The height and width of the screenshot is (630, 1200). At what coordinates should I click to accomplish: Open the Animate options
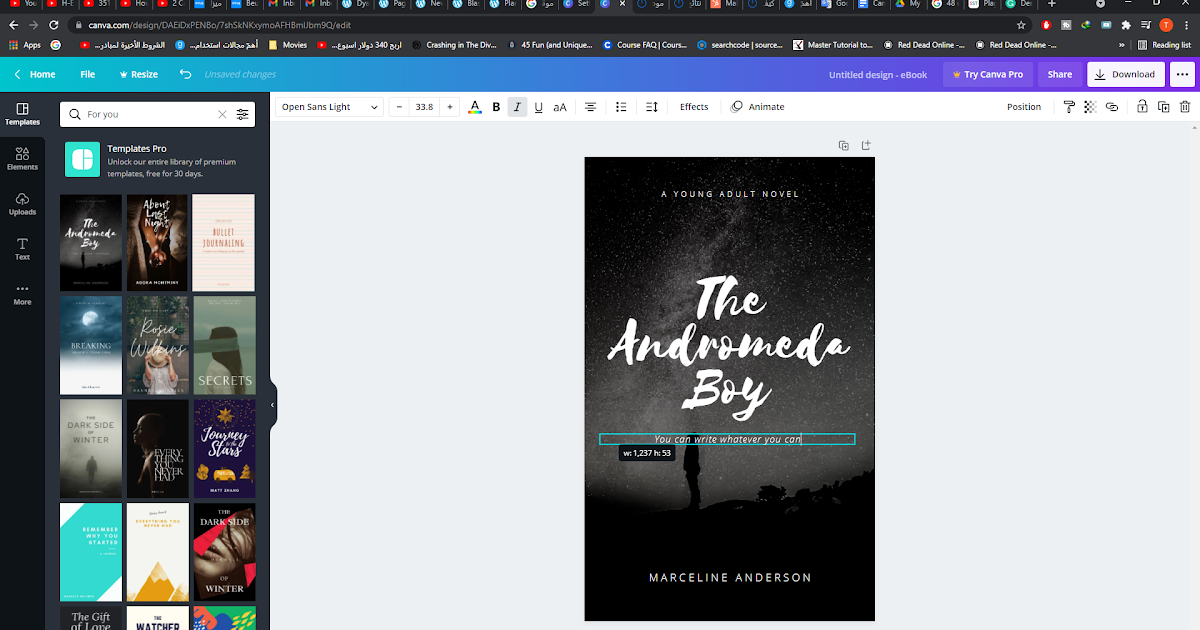click(758, 107)
